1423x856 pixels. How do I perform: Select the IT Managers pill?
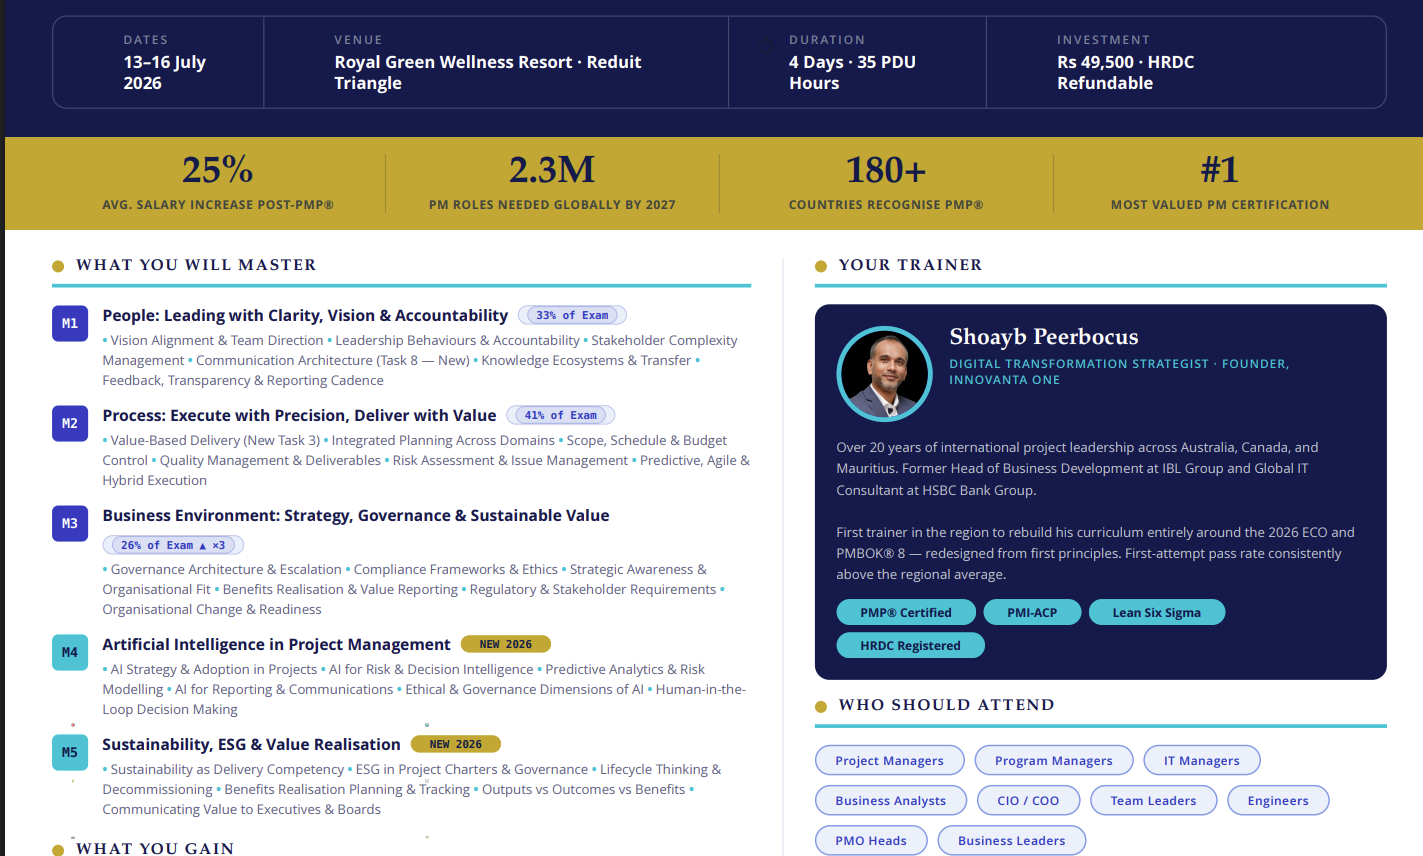pyautogui.click(x=1202, y=760)
